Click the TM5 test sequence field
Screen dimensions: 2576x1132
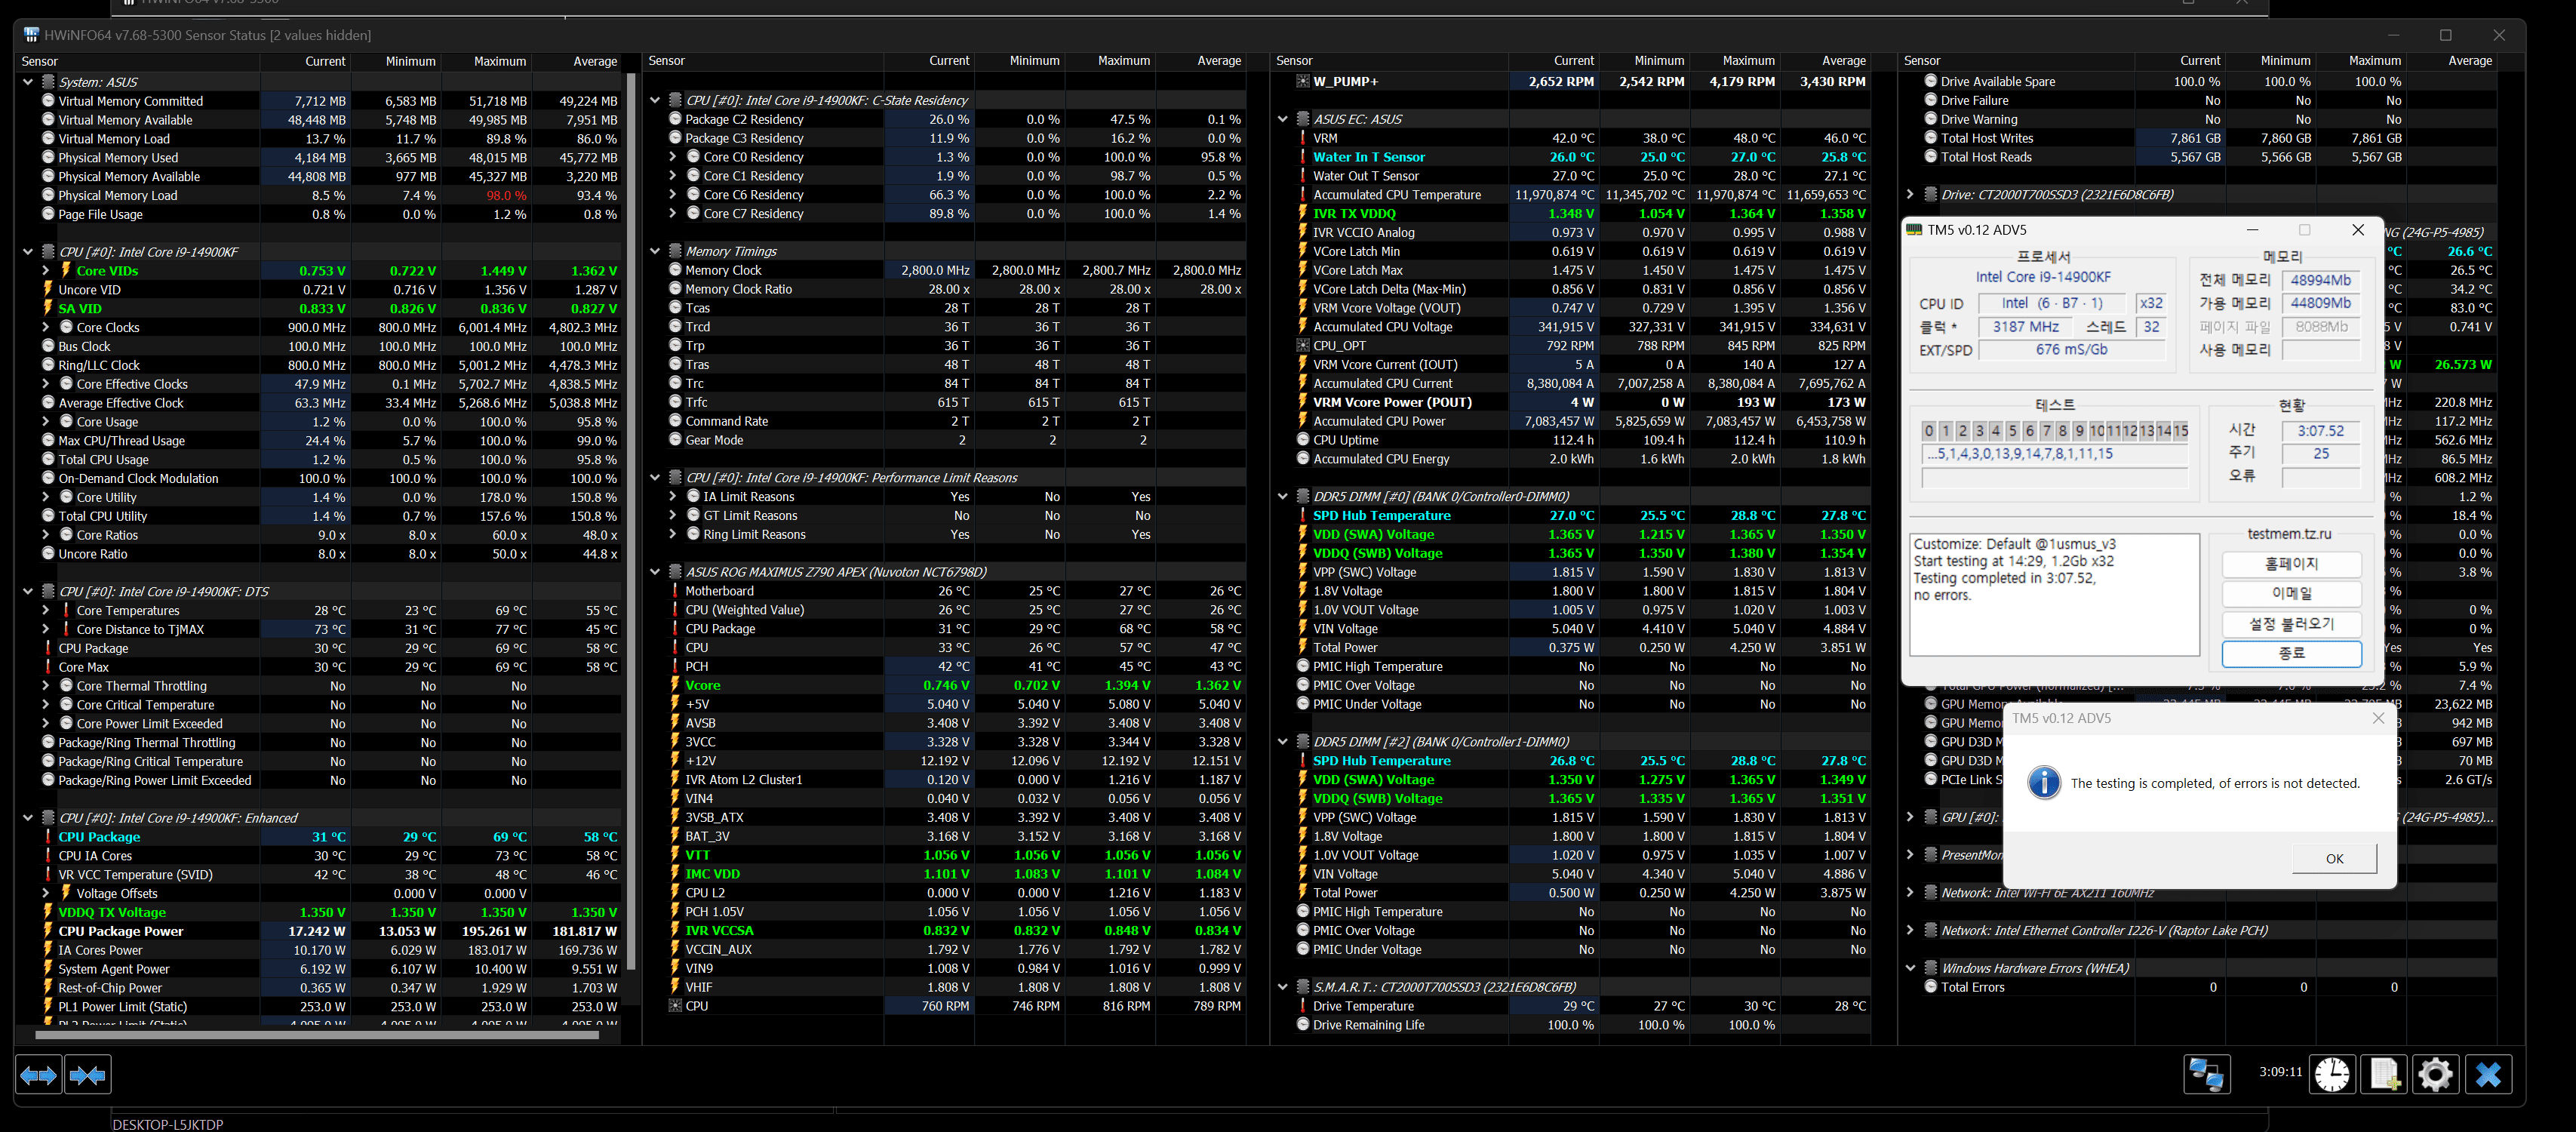[x=2054, y=454]
